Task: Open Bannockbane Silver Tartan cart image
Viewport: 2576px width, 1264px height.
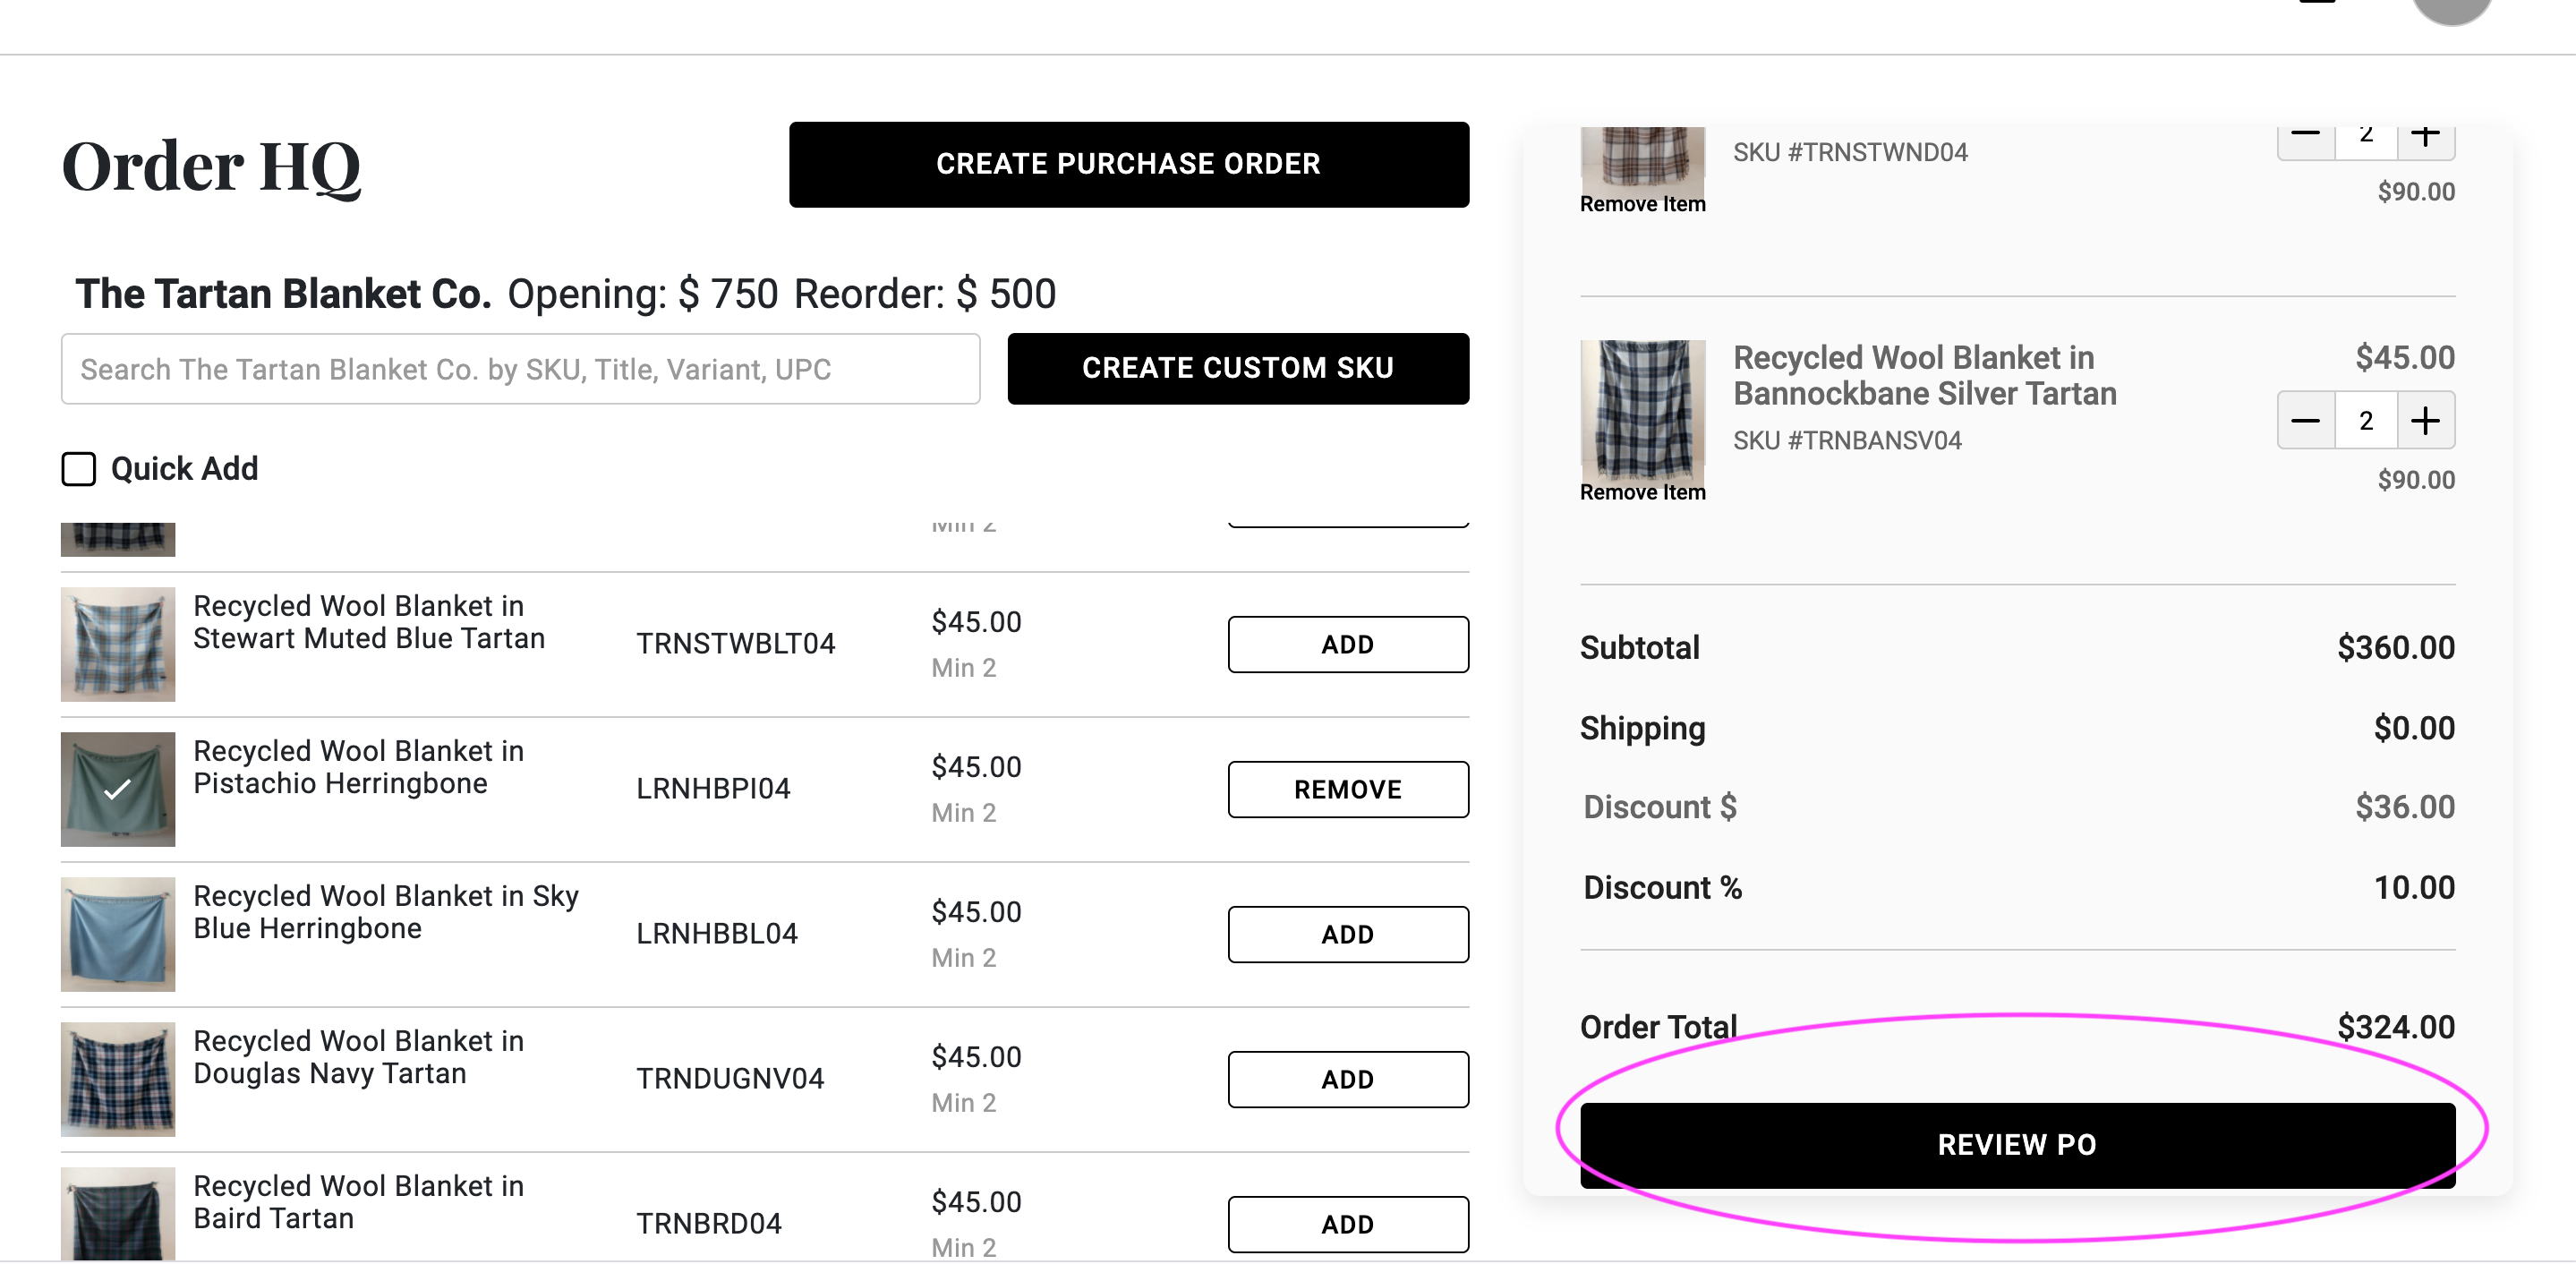Action: coord(1642,410)
